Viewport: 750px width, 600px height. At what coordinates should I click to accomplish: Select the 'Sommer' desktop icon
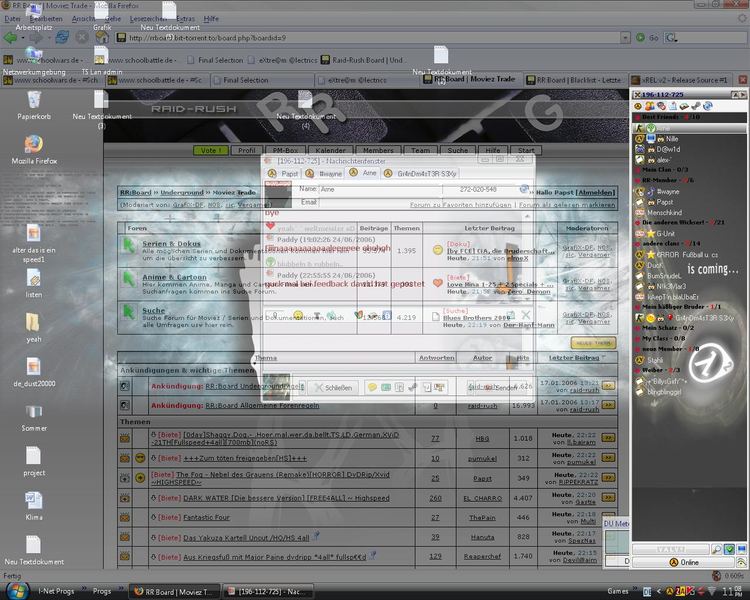[33, 418]
